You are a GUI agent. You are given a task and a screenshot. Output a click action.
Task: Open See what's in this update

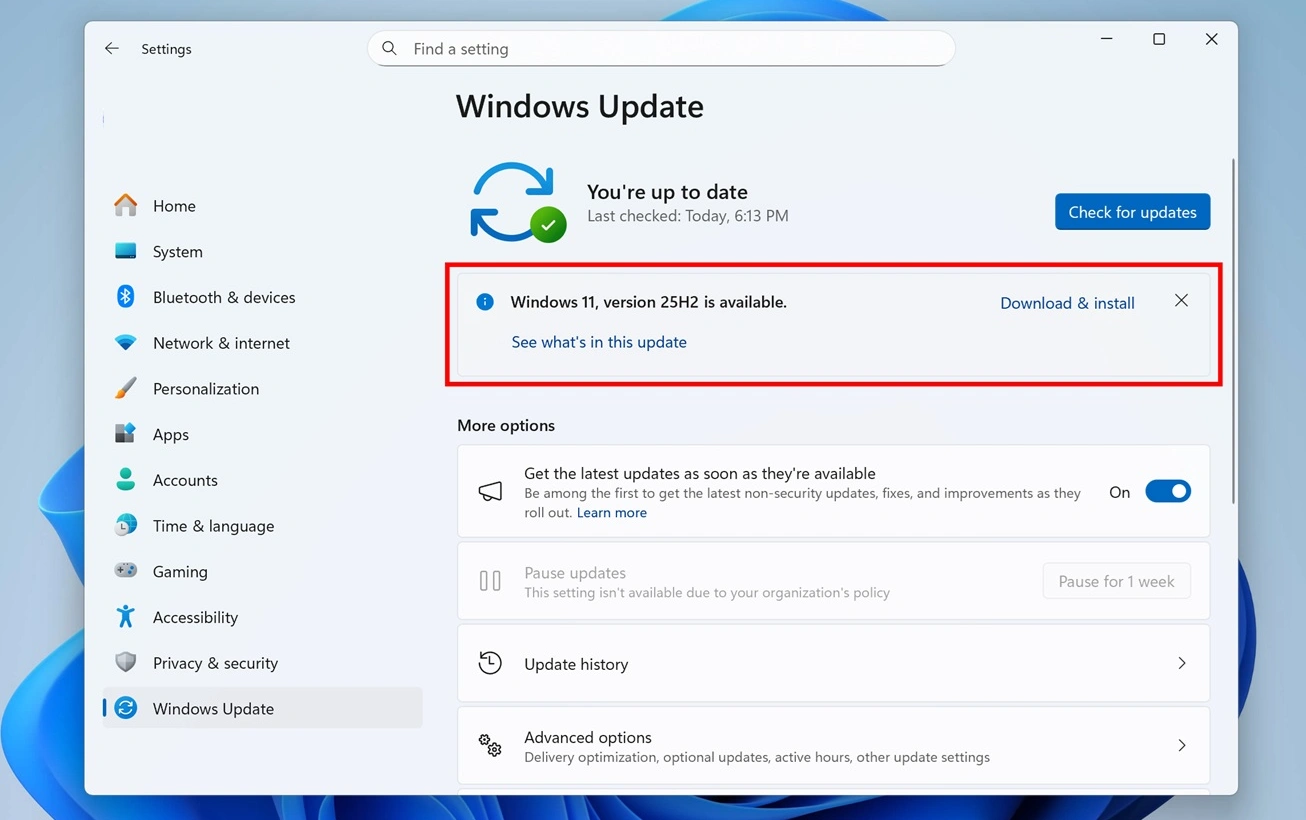point(598,341)
